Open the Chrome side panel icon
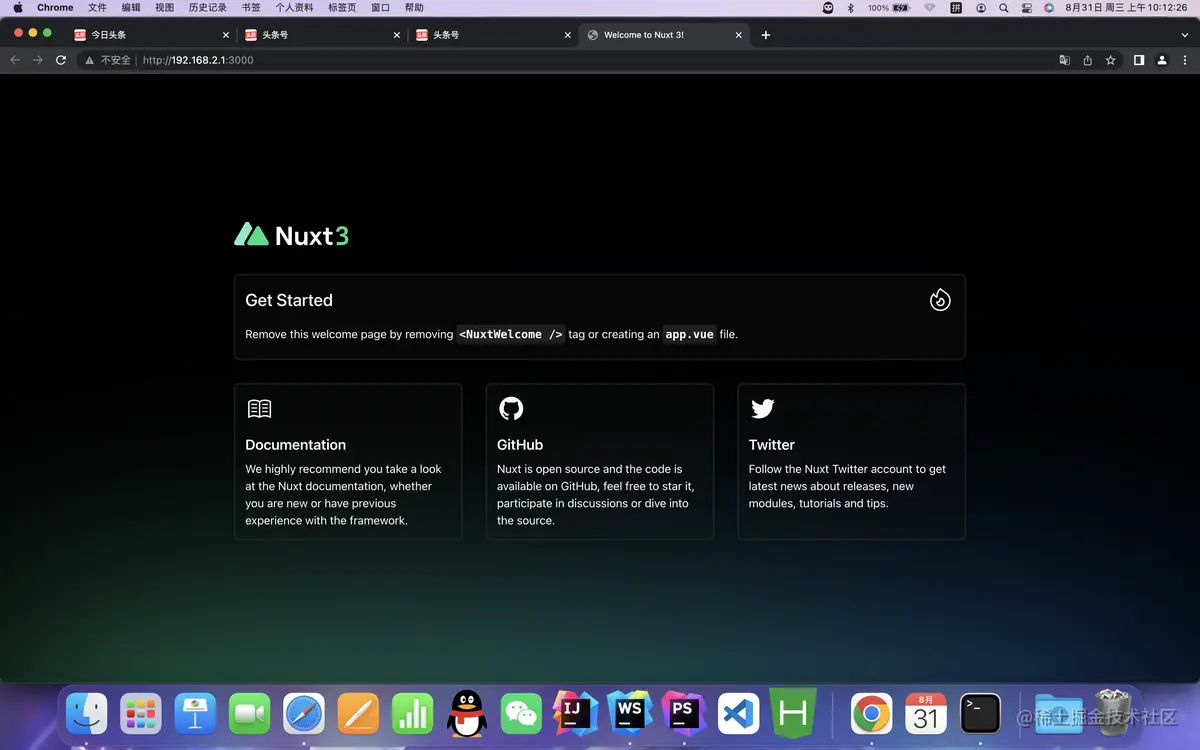Screen dimensions: 1200x750 coord(1138,60)
